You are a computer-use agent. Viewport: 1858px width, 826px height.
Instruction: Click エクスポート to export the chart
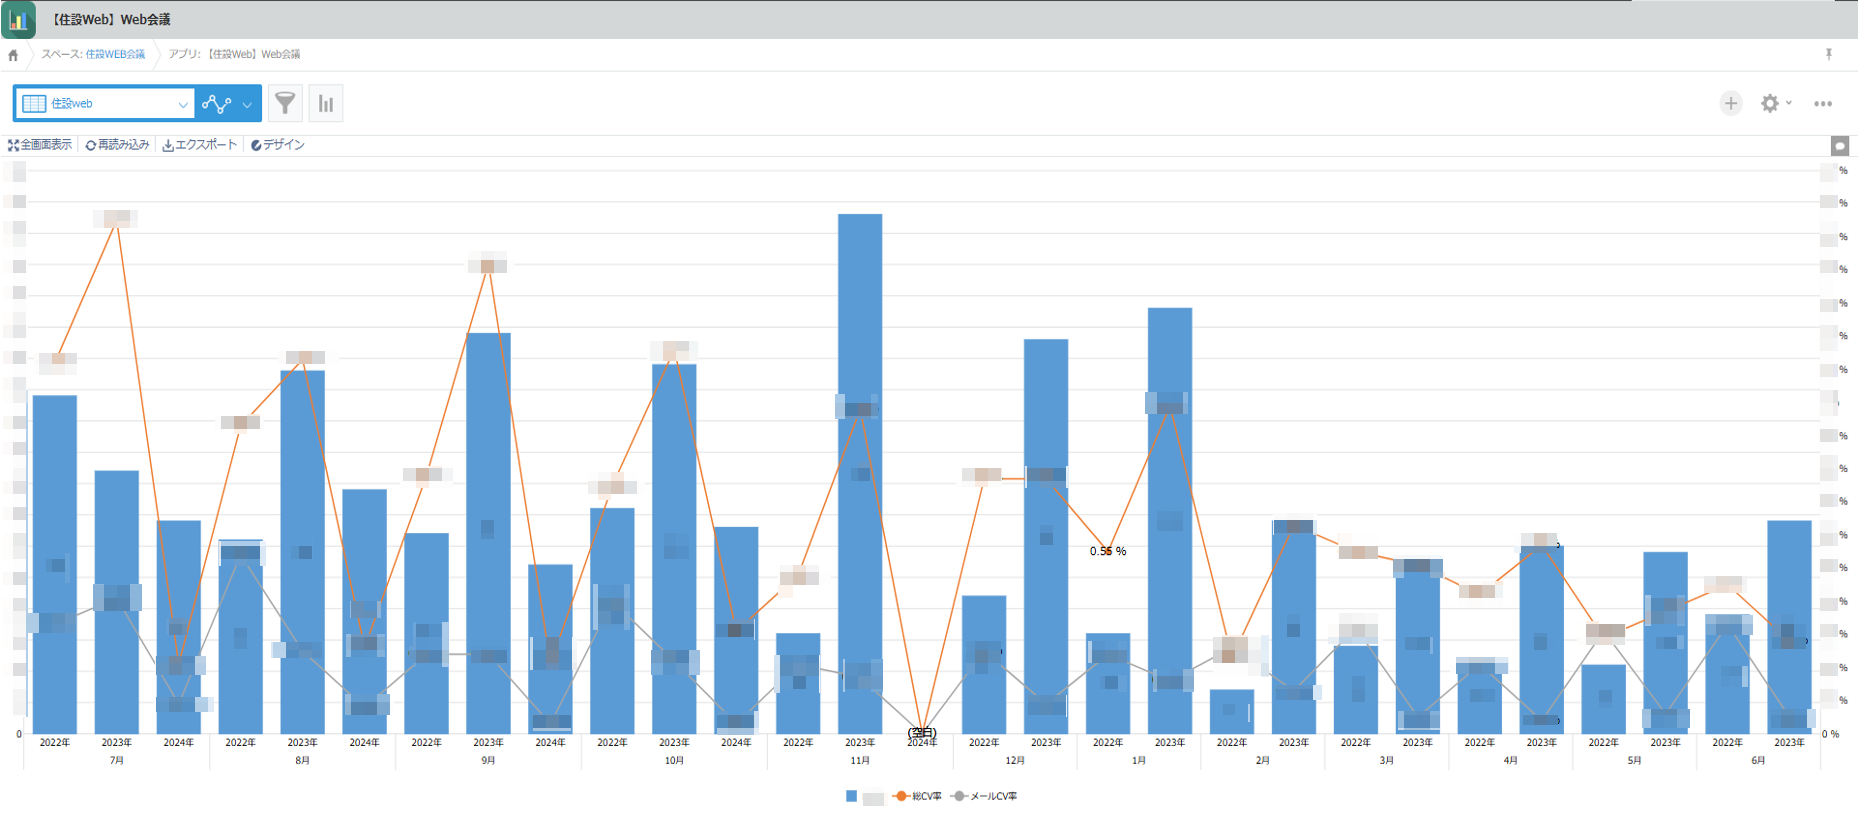tap(200, 145)
